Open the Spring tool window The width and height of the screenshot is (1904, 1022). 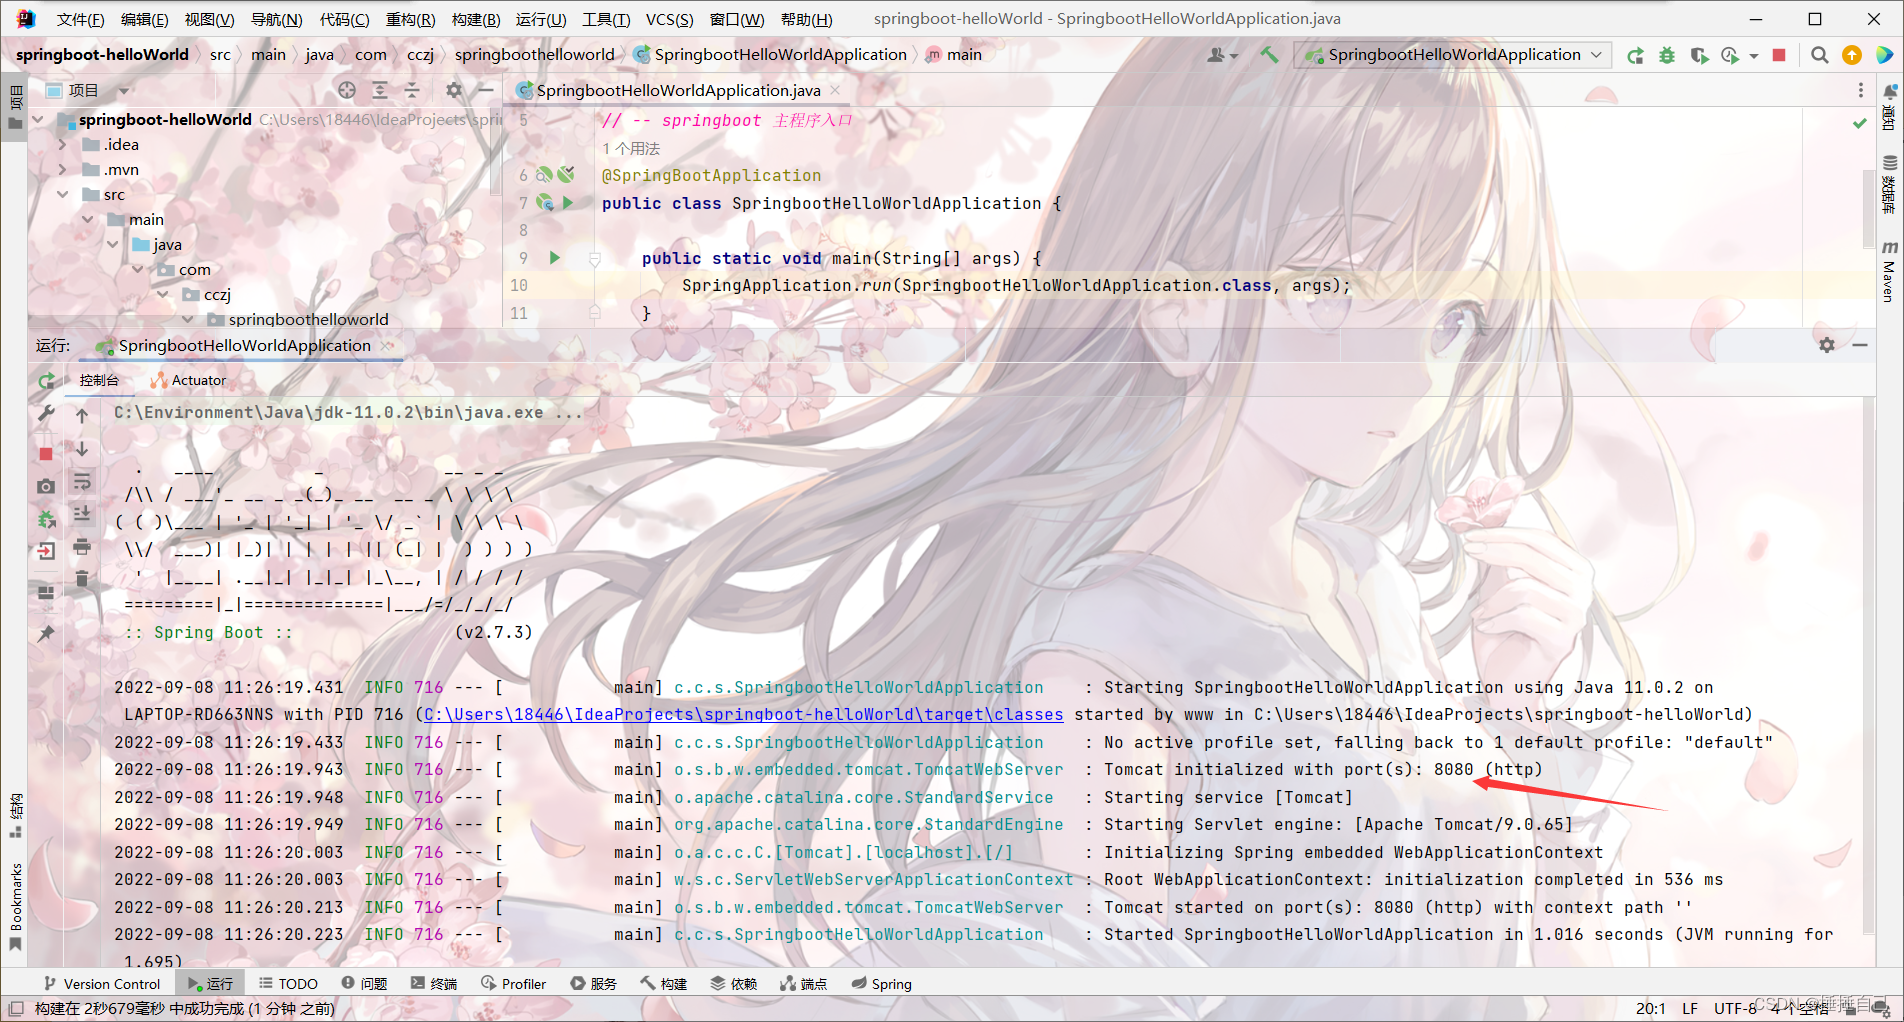click(881, 984)
